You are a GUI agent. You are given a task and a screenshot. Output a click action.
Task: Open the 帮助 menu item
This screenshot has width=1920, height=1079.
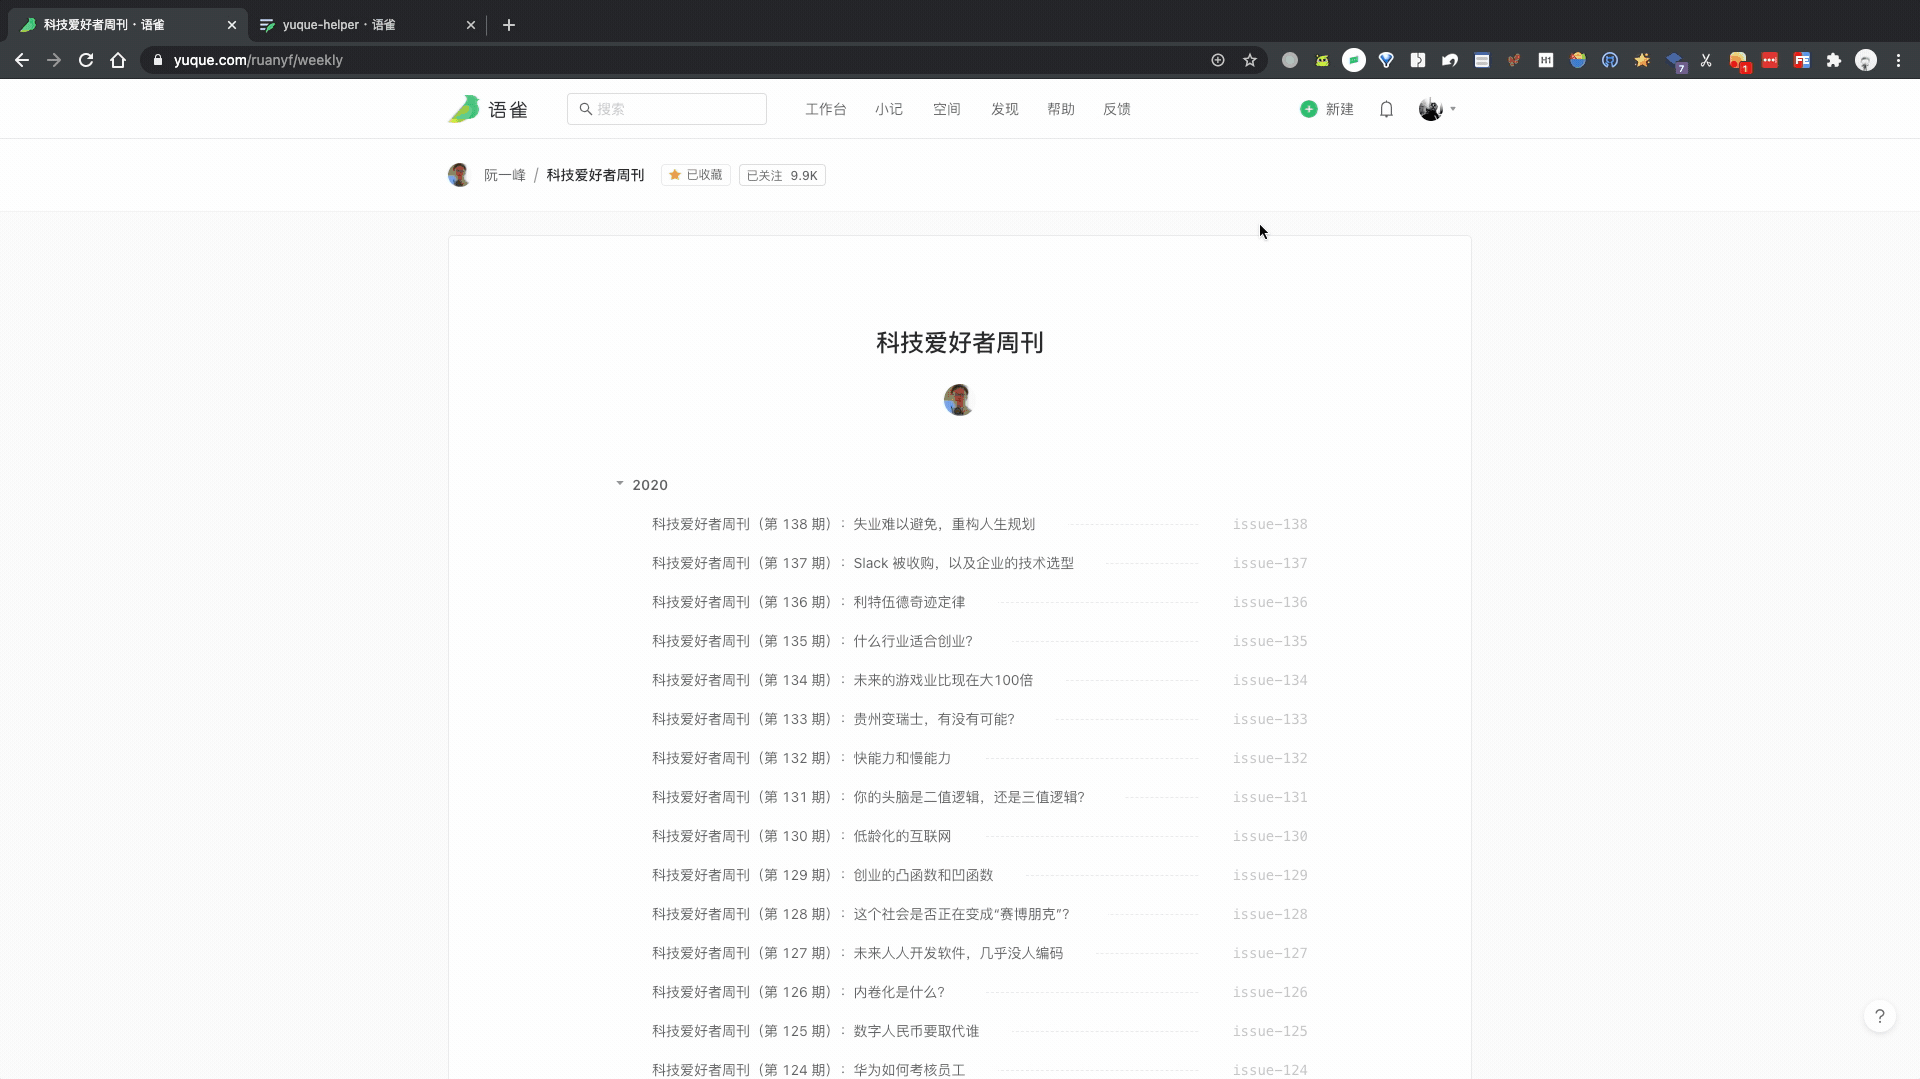(x=1061, y=109)
